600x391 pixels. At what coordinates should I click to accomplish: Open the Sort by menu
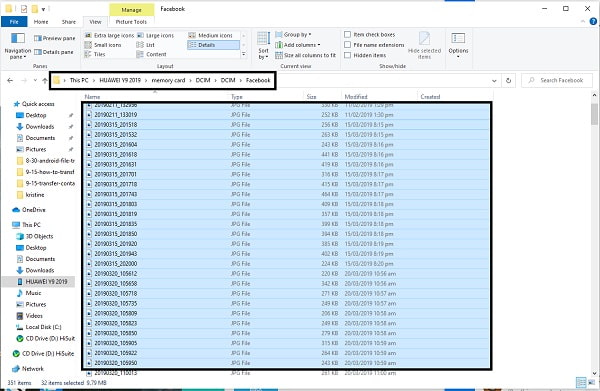click(x=263, y=46)
